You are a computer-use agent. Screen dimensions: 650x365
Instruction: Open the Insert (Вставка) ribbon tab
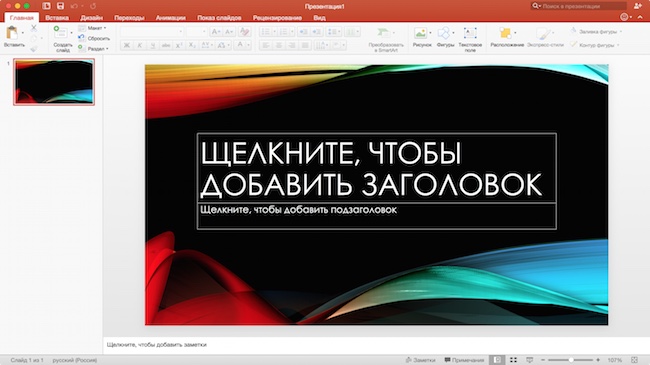click(57, 18)
